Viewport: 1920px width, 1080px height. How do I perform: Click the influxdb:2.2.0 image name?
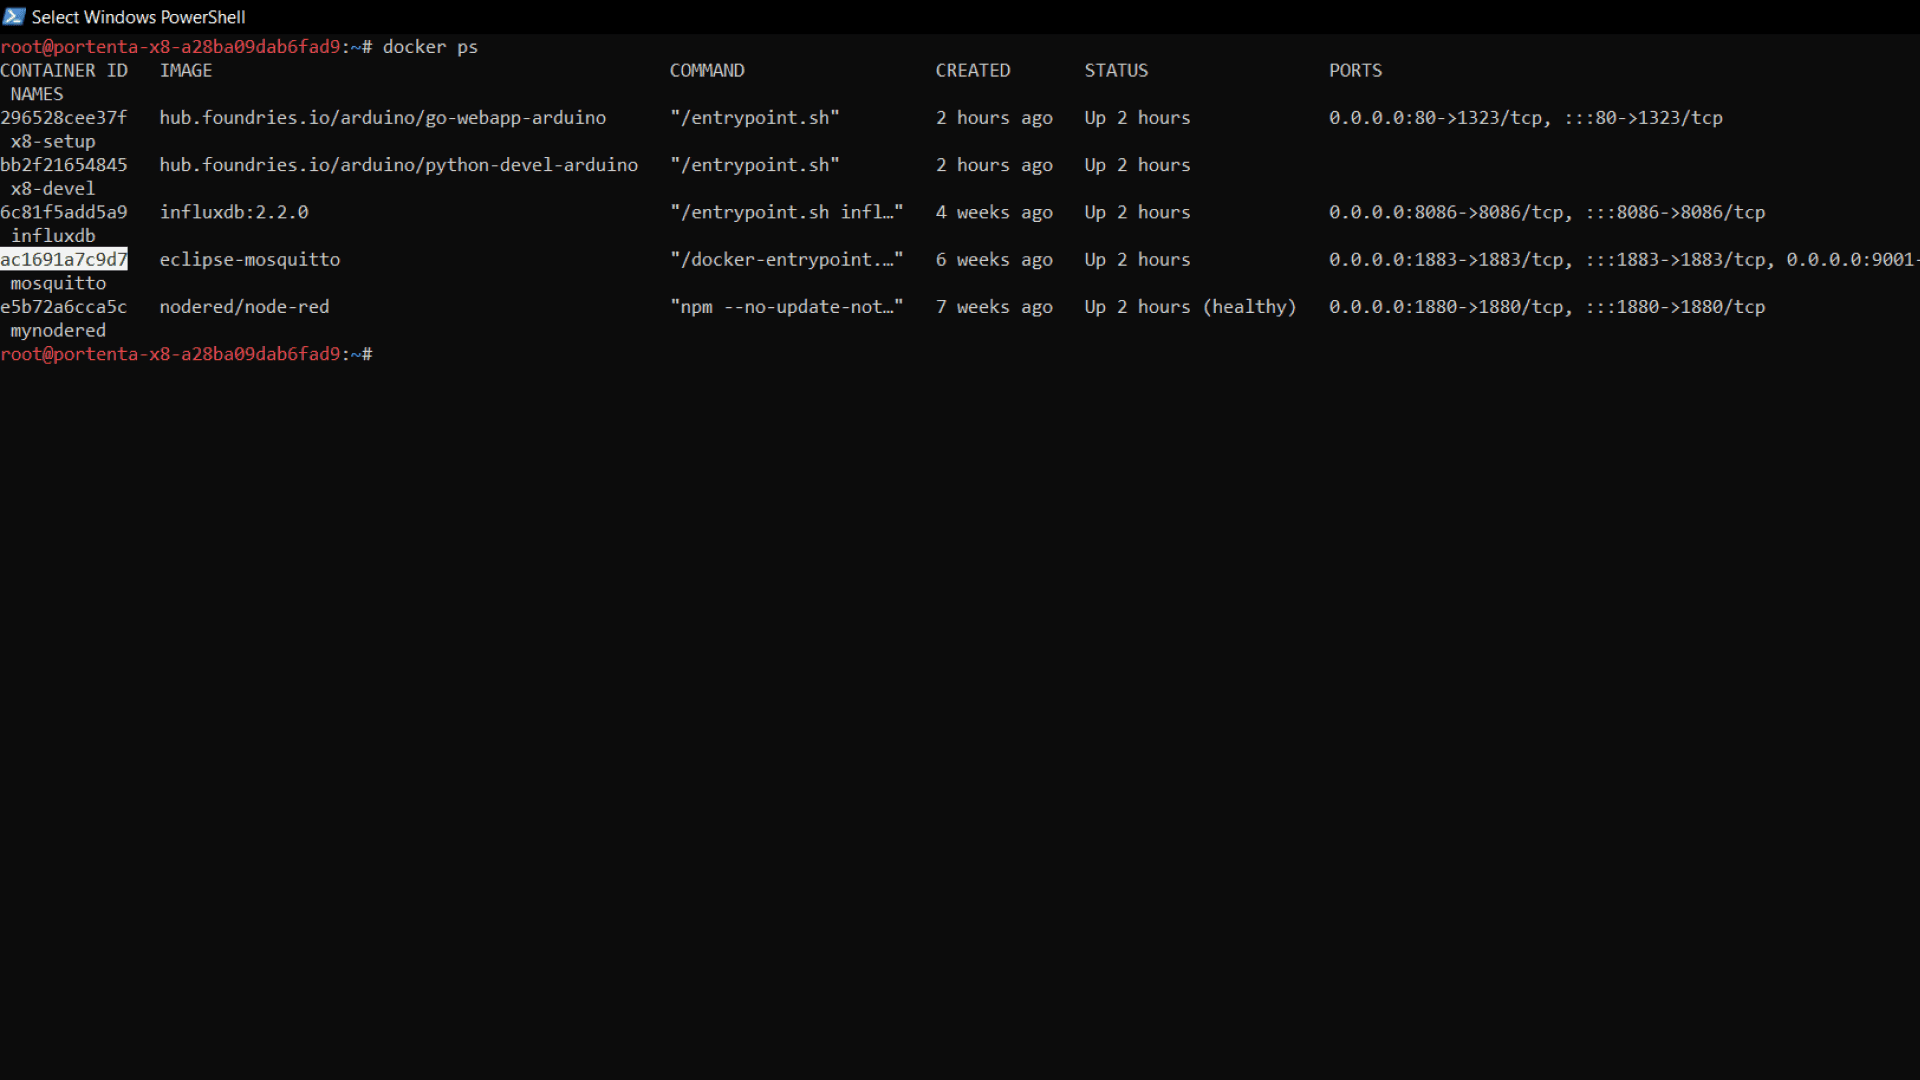[x=234, y=212]
